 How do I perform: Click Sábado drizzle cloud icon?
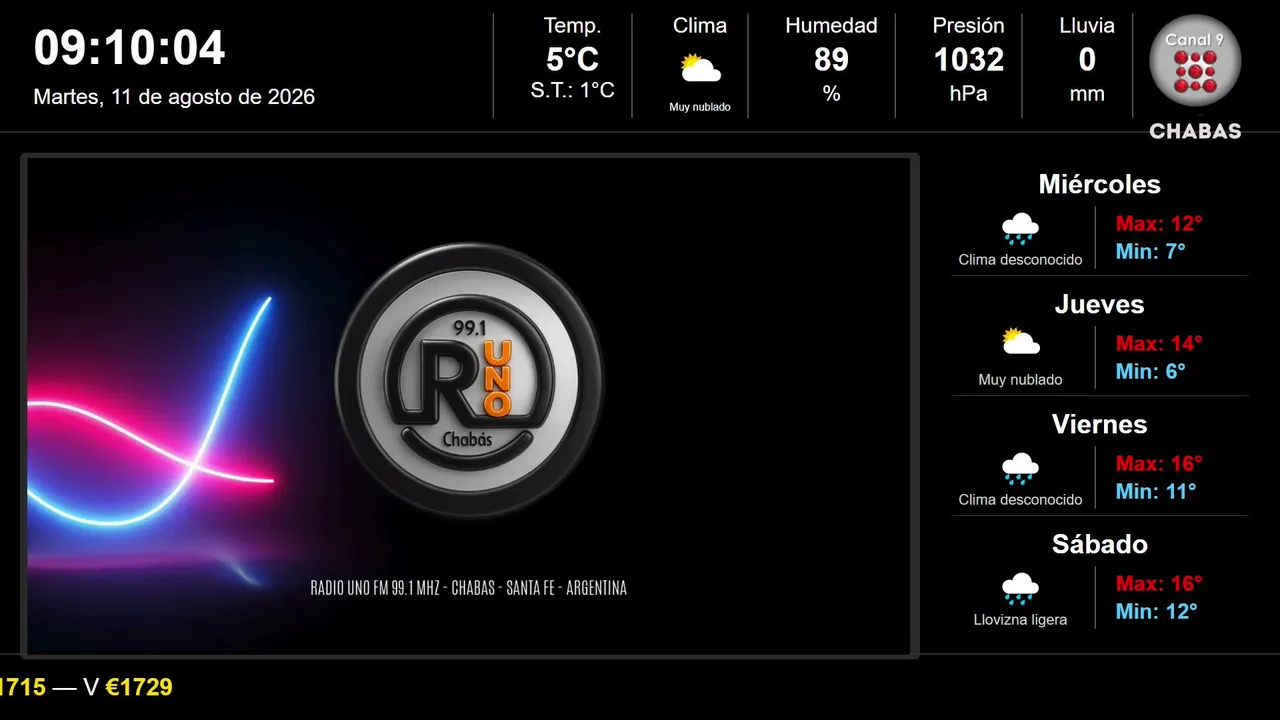pyautogui.click(x=1020, y=589)
